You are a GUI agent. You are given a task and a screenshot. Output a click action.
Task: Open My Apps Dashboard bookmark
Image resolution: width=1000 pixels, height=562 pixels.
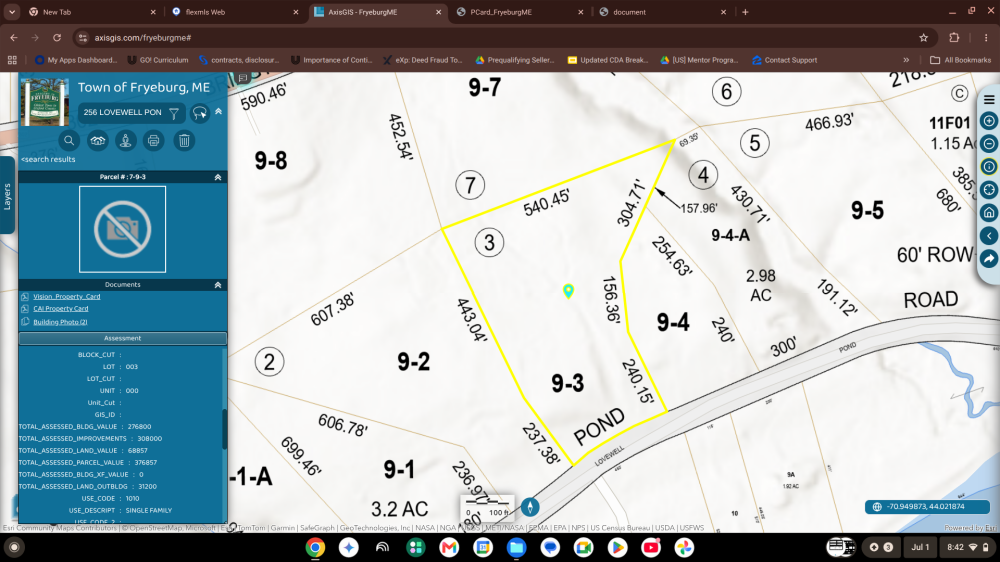click(x=76, y=60)
